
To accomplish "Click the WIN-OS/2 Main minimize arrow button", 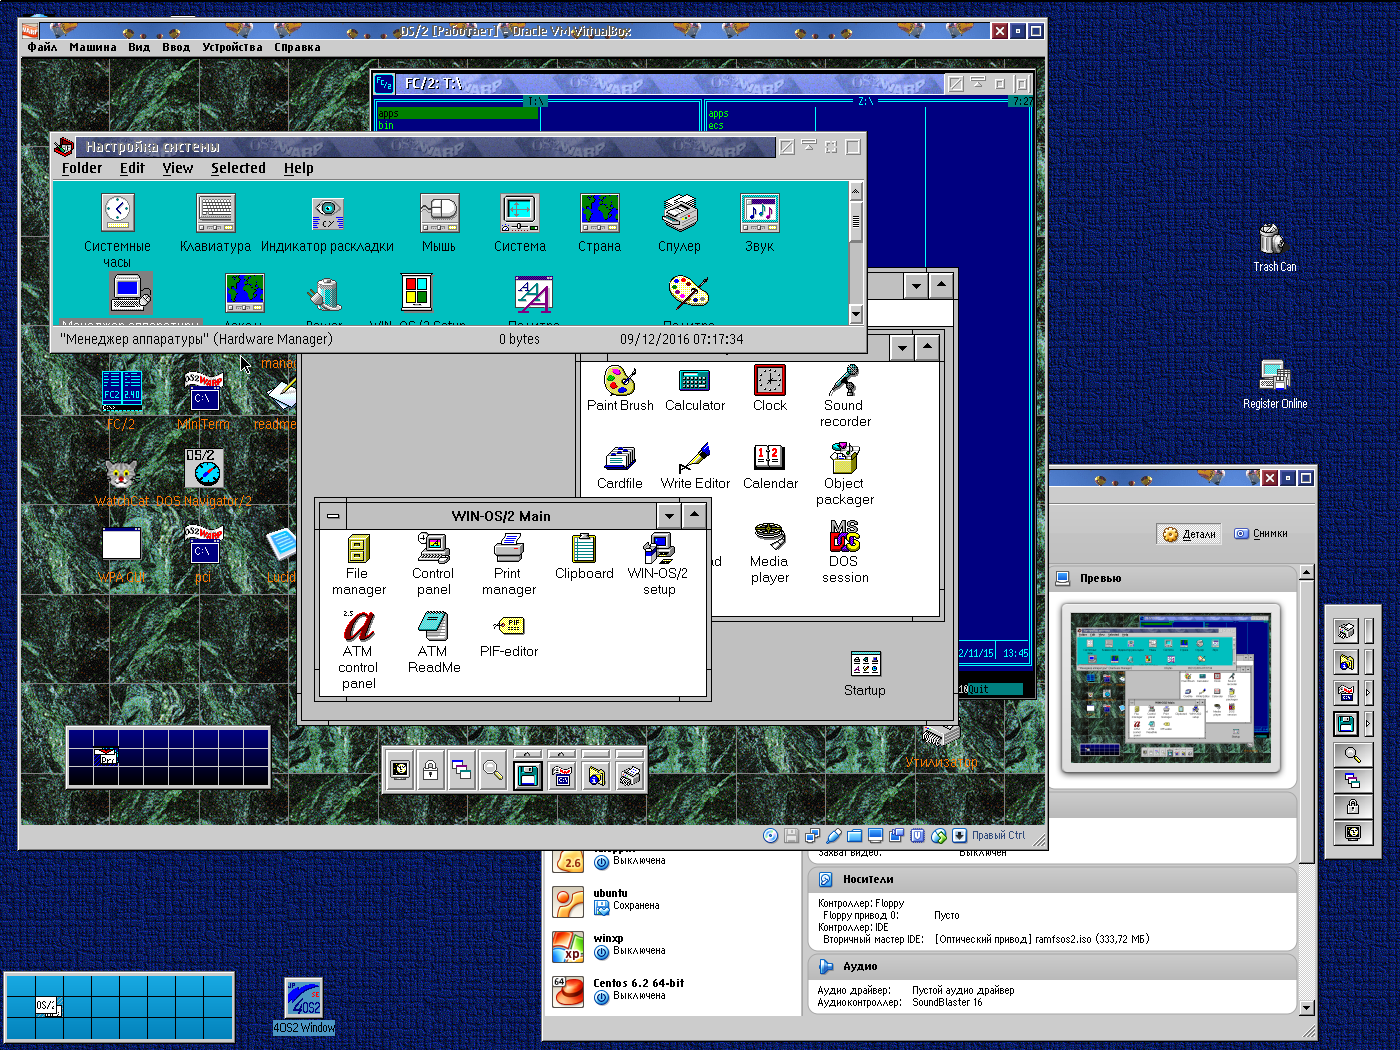I will (x=669, y=516).
